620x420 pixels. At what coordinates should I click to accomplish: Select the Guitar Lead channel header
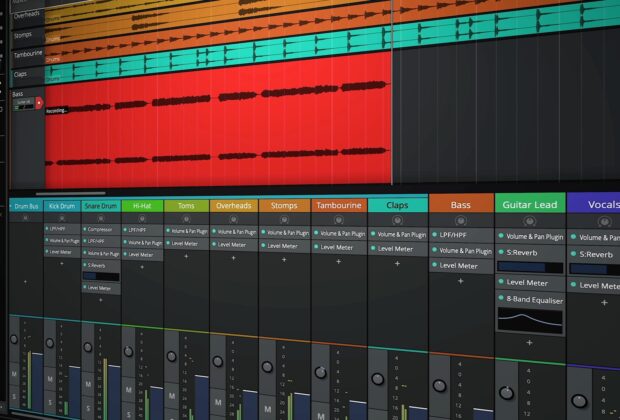click(x=530, y=204)
